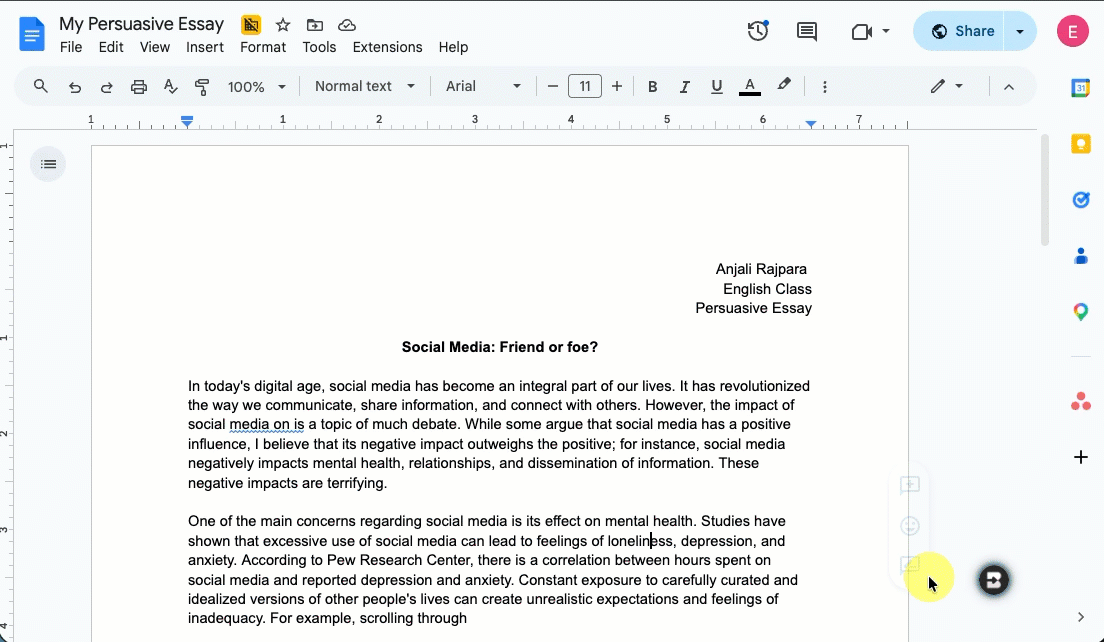Open the Insert menu
This screenshot has width=1104, height=642.
coord(204,47)
